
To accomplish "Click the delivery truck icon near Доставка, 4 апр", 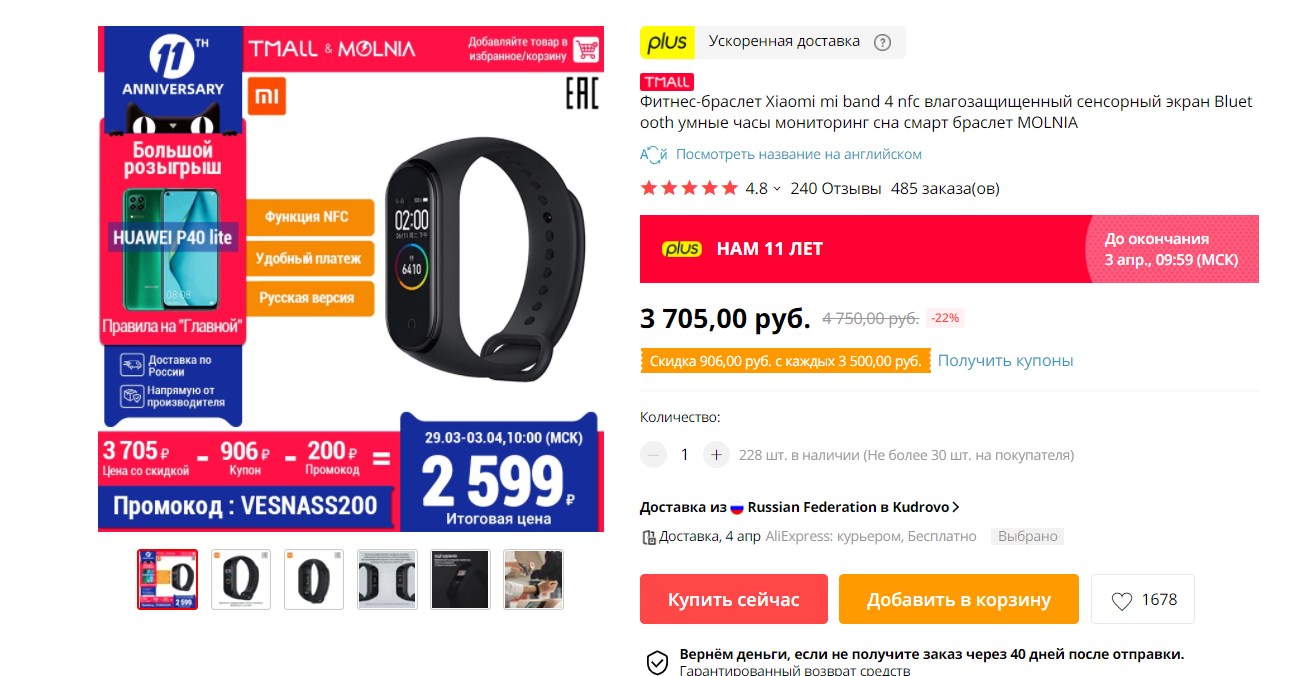I will (x=648, y=537).
